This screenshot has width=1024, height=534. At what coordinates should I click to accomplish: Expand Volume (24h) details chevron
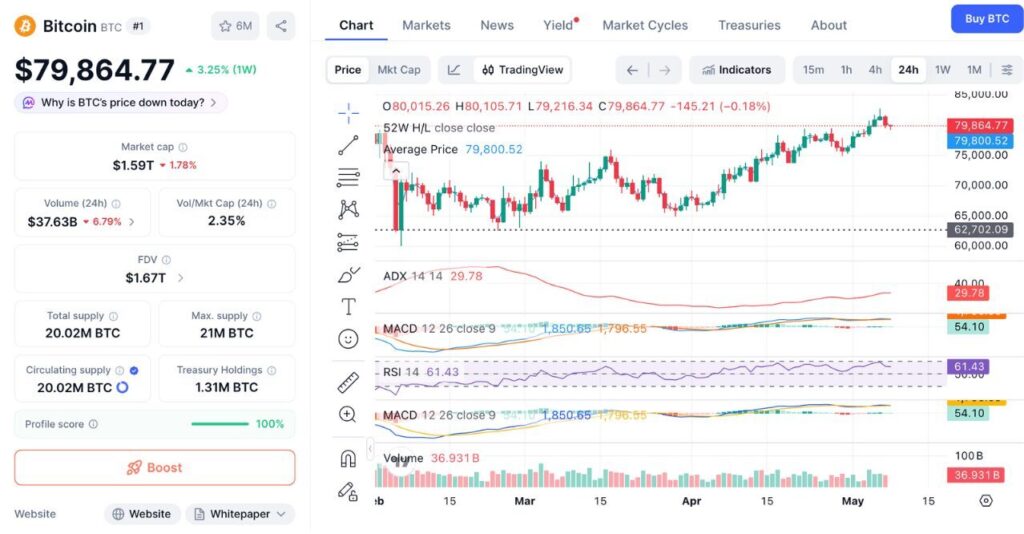click(132, 222)
